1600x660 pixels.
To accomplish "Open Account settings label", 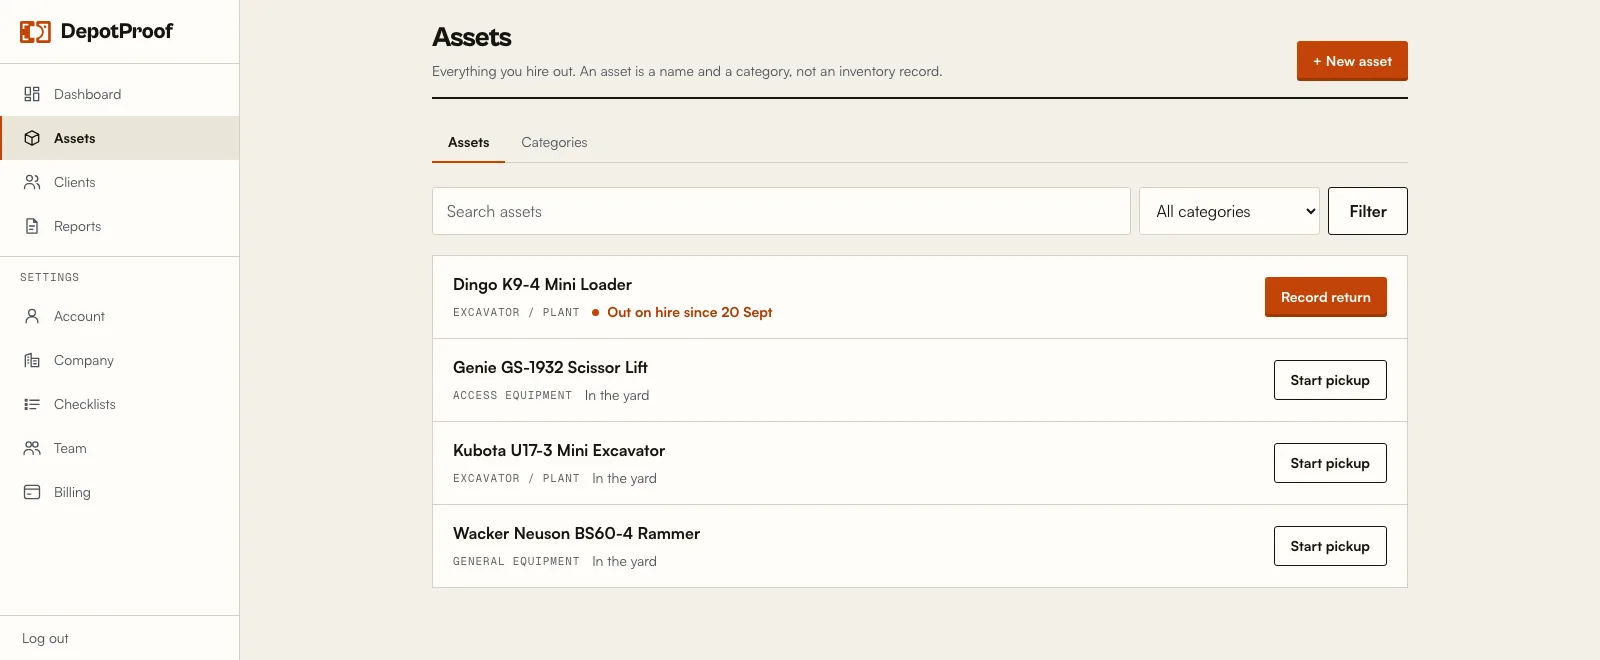I will (79, 316).
